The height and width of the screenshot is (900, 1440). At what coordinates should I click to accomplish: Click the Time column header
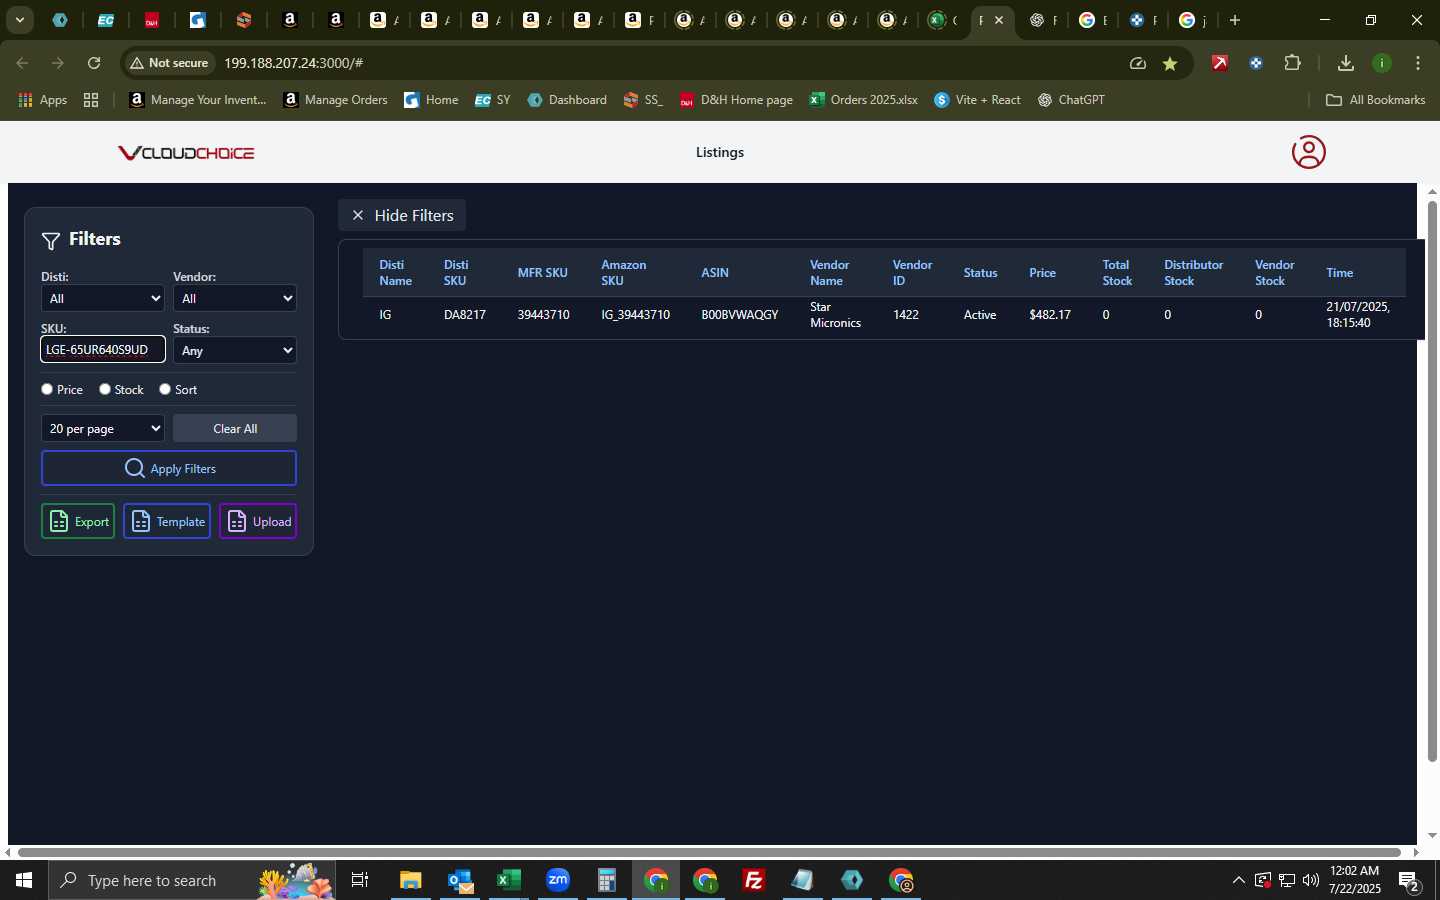tap(1340, 273)
